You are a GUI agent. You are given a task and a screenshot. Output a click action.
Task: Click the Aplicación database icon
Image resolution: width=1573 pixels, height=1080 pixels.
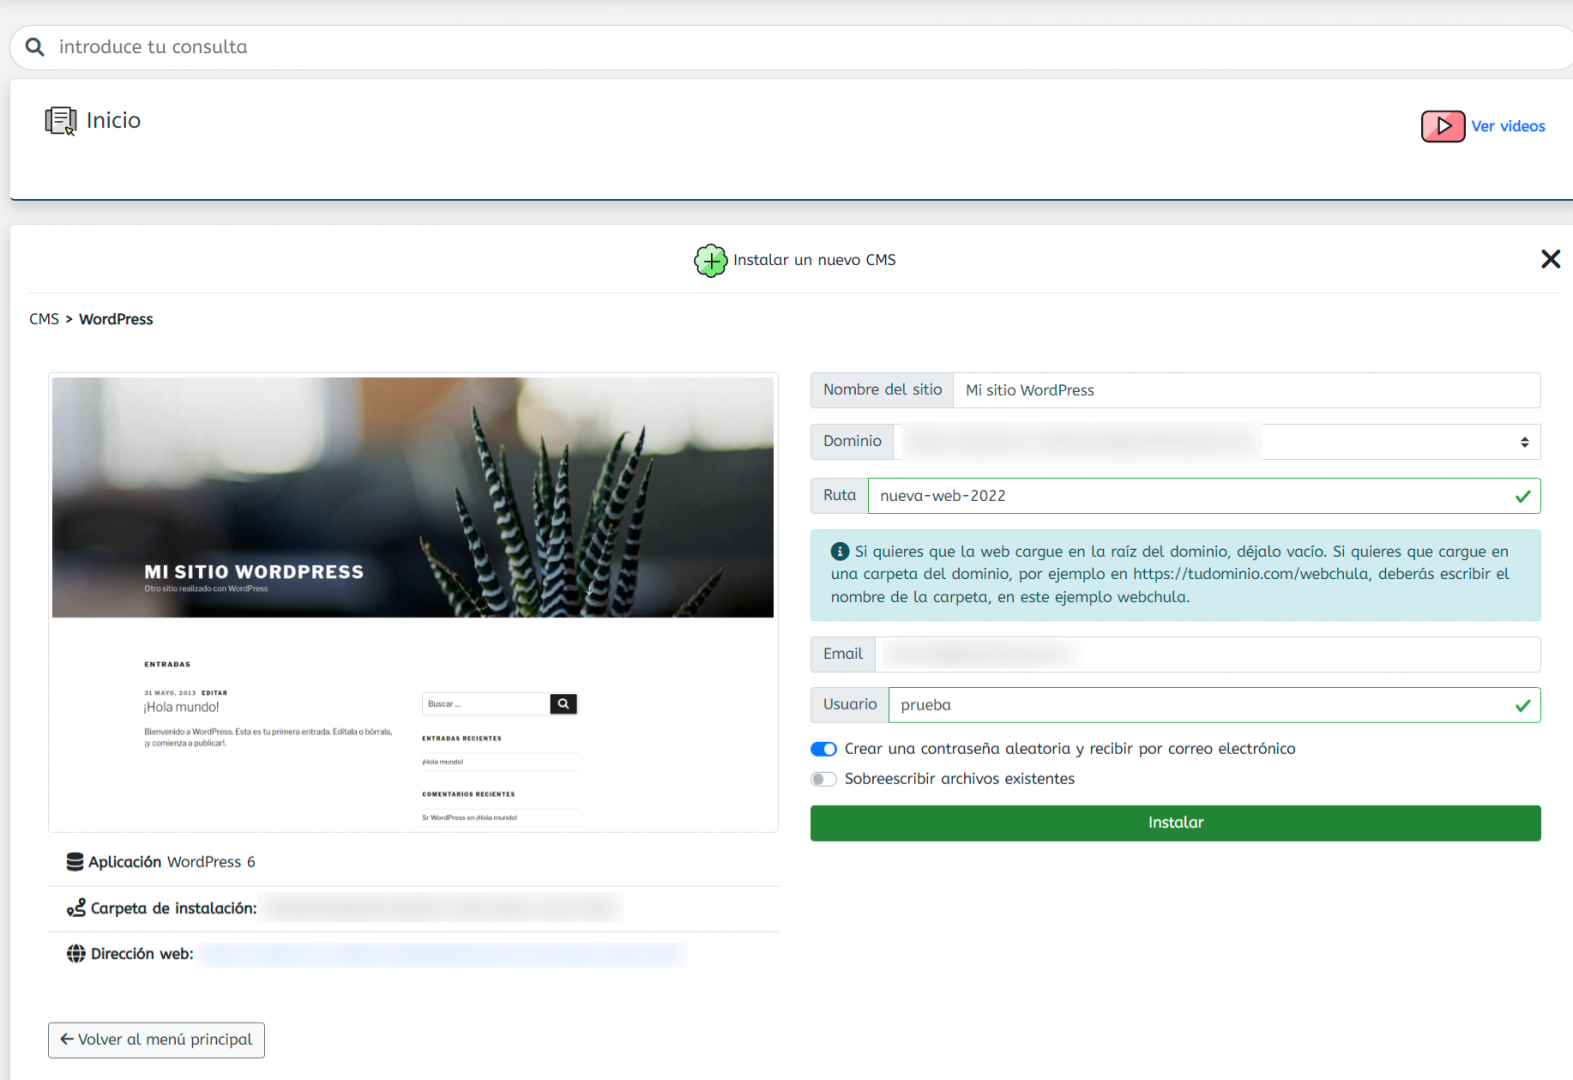75,862
